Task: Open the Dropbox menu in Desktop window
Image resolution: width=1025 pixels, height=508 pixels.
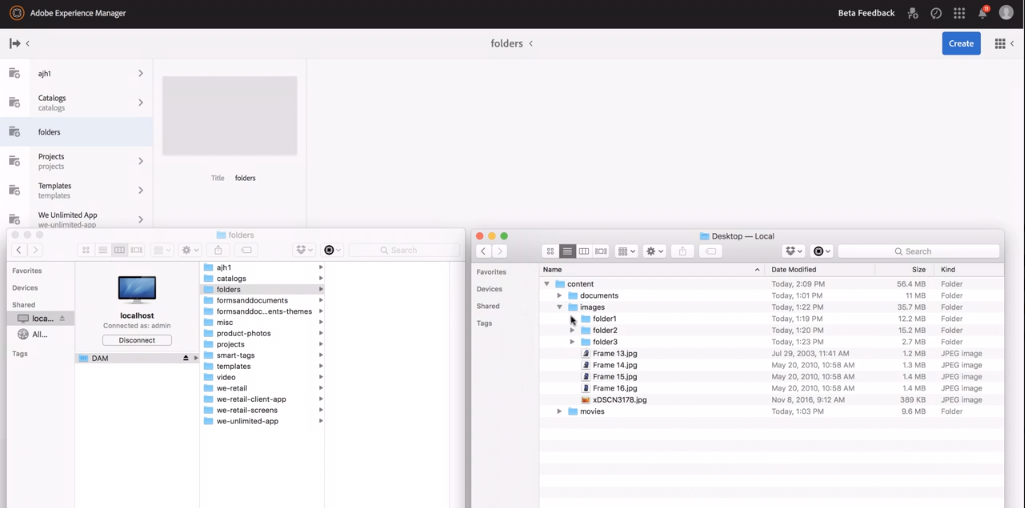Action: (x=794, y=251)
